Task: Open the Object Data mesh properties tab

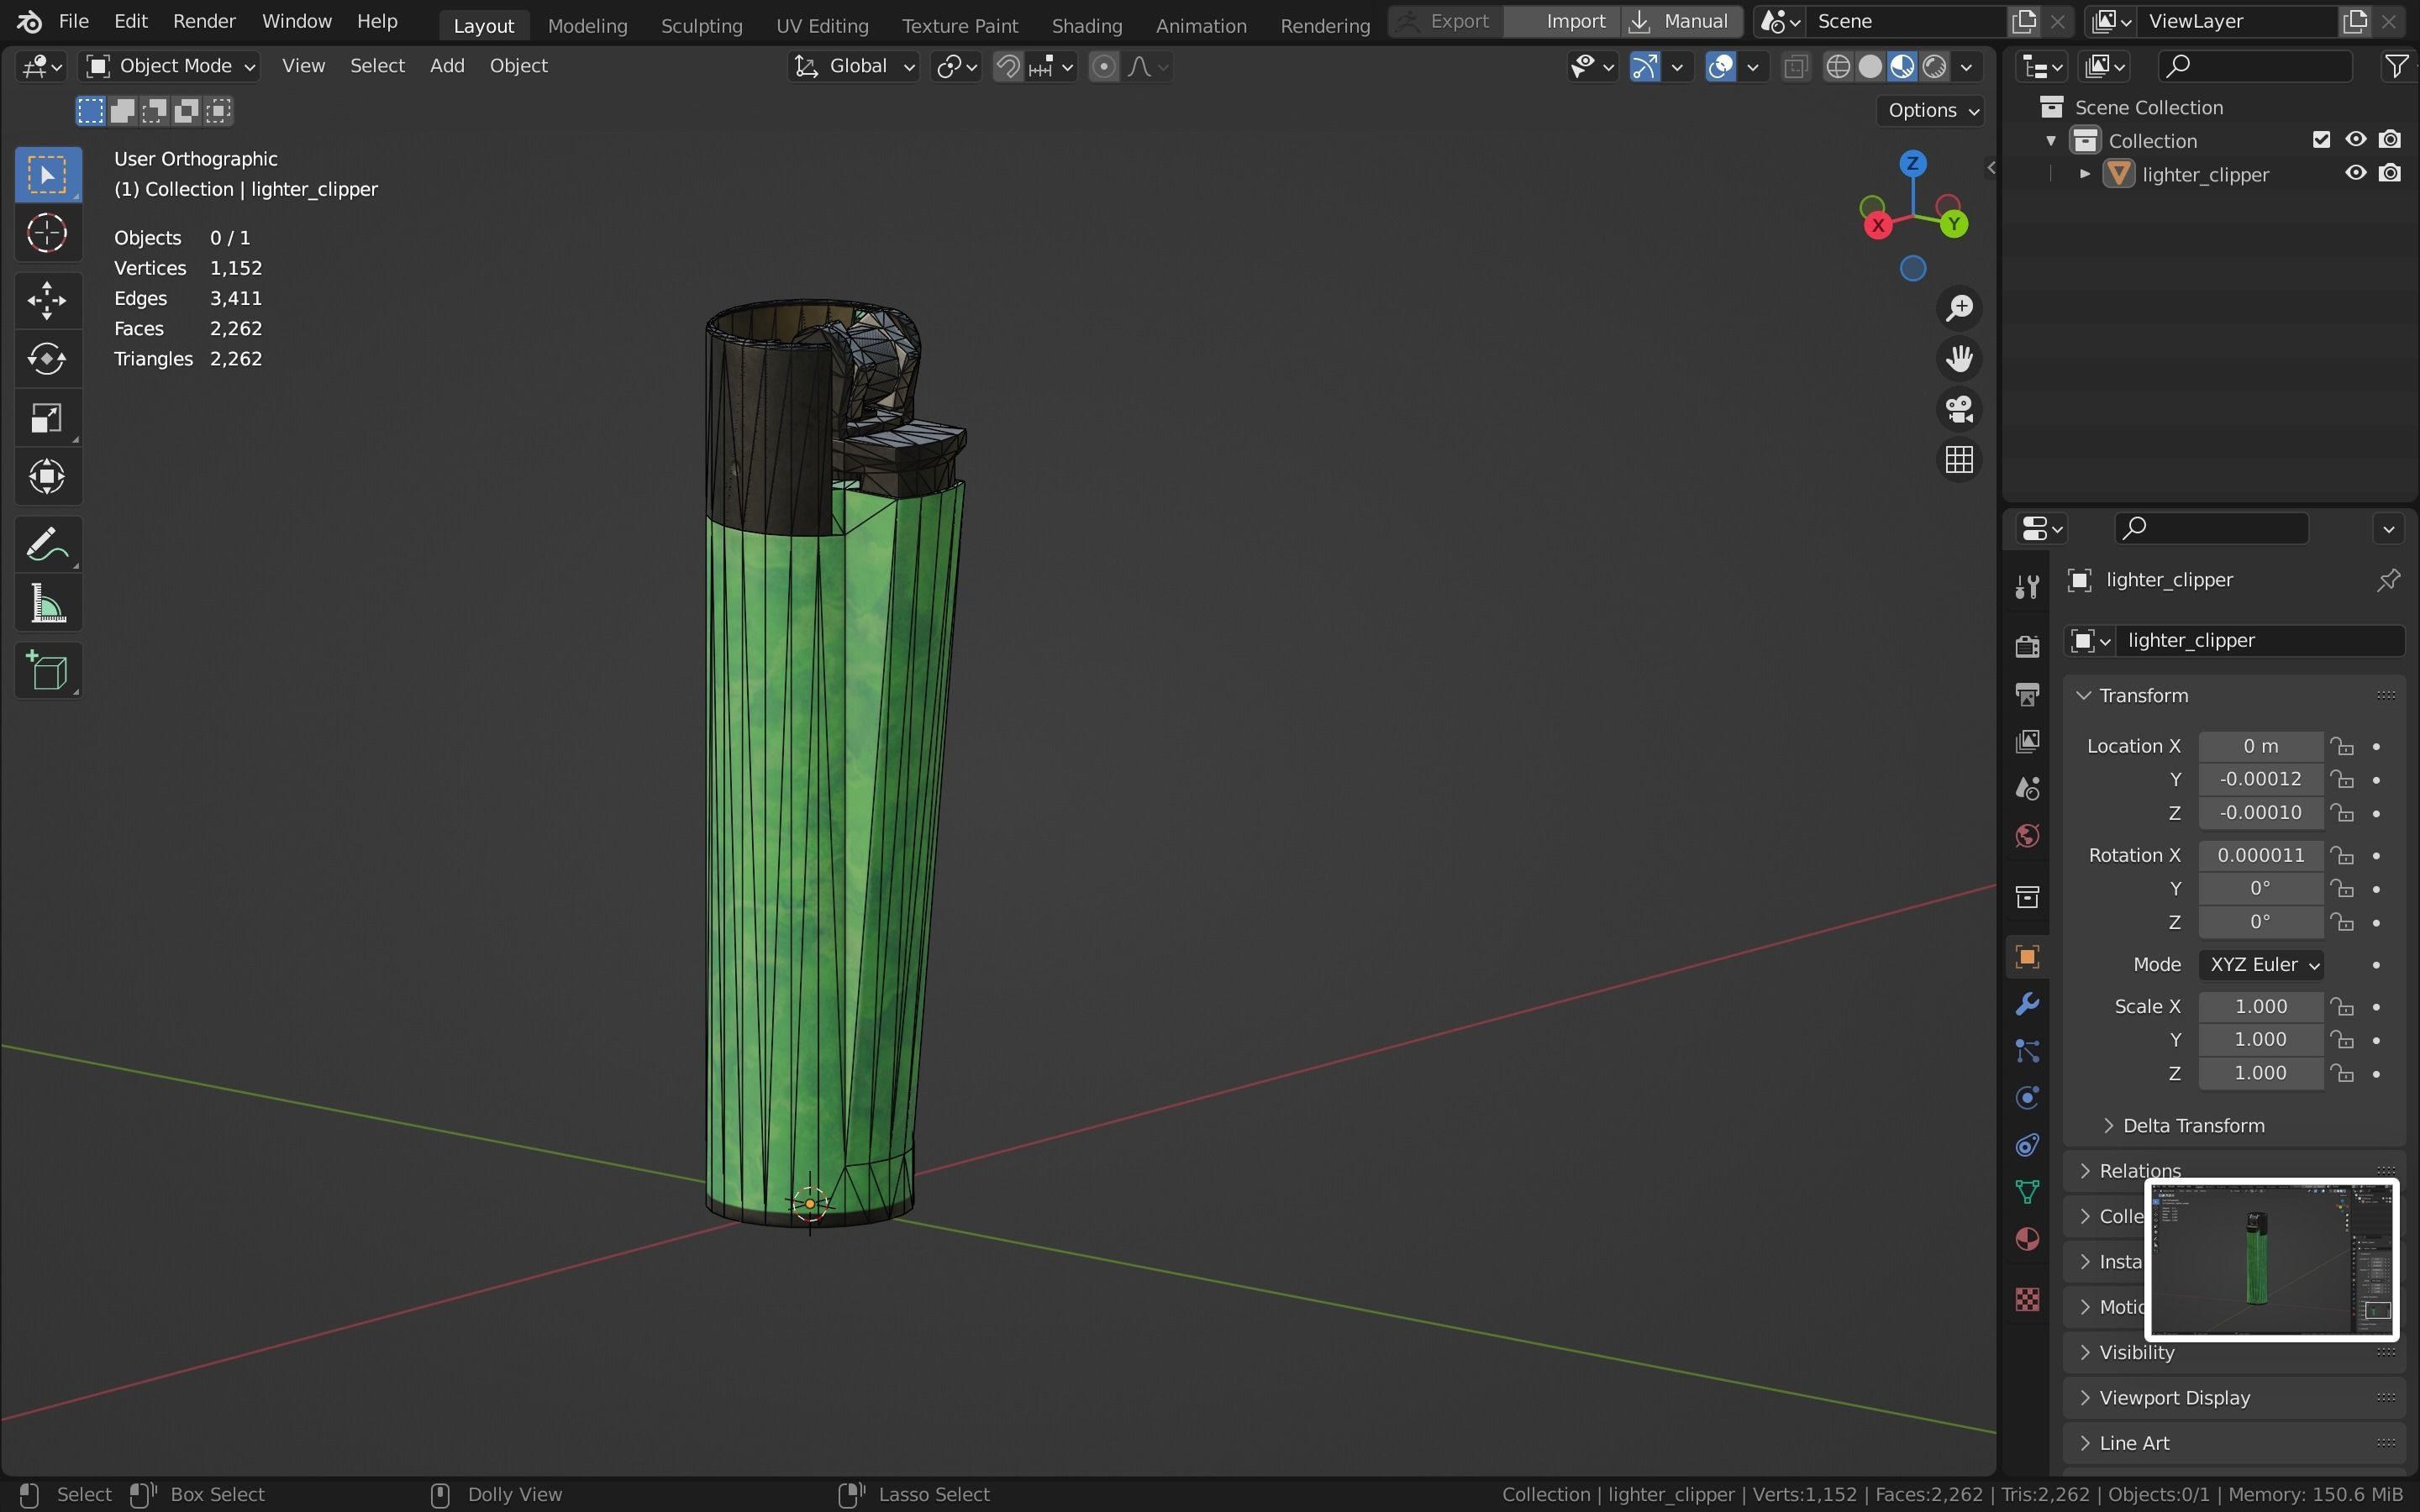Action: tap(2027, 1192)
